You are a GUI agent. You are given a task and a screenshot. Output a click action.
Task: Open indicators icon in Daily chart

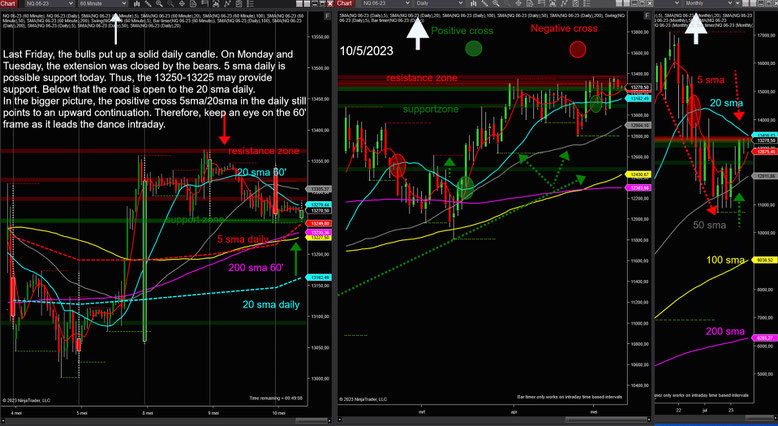564,3
